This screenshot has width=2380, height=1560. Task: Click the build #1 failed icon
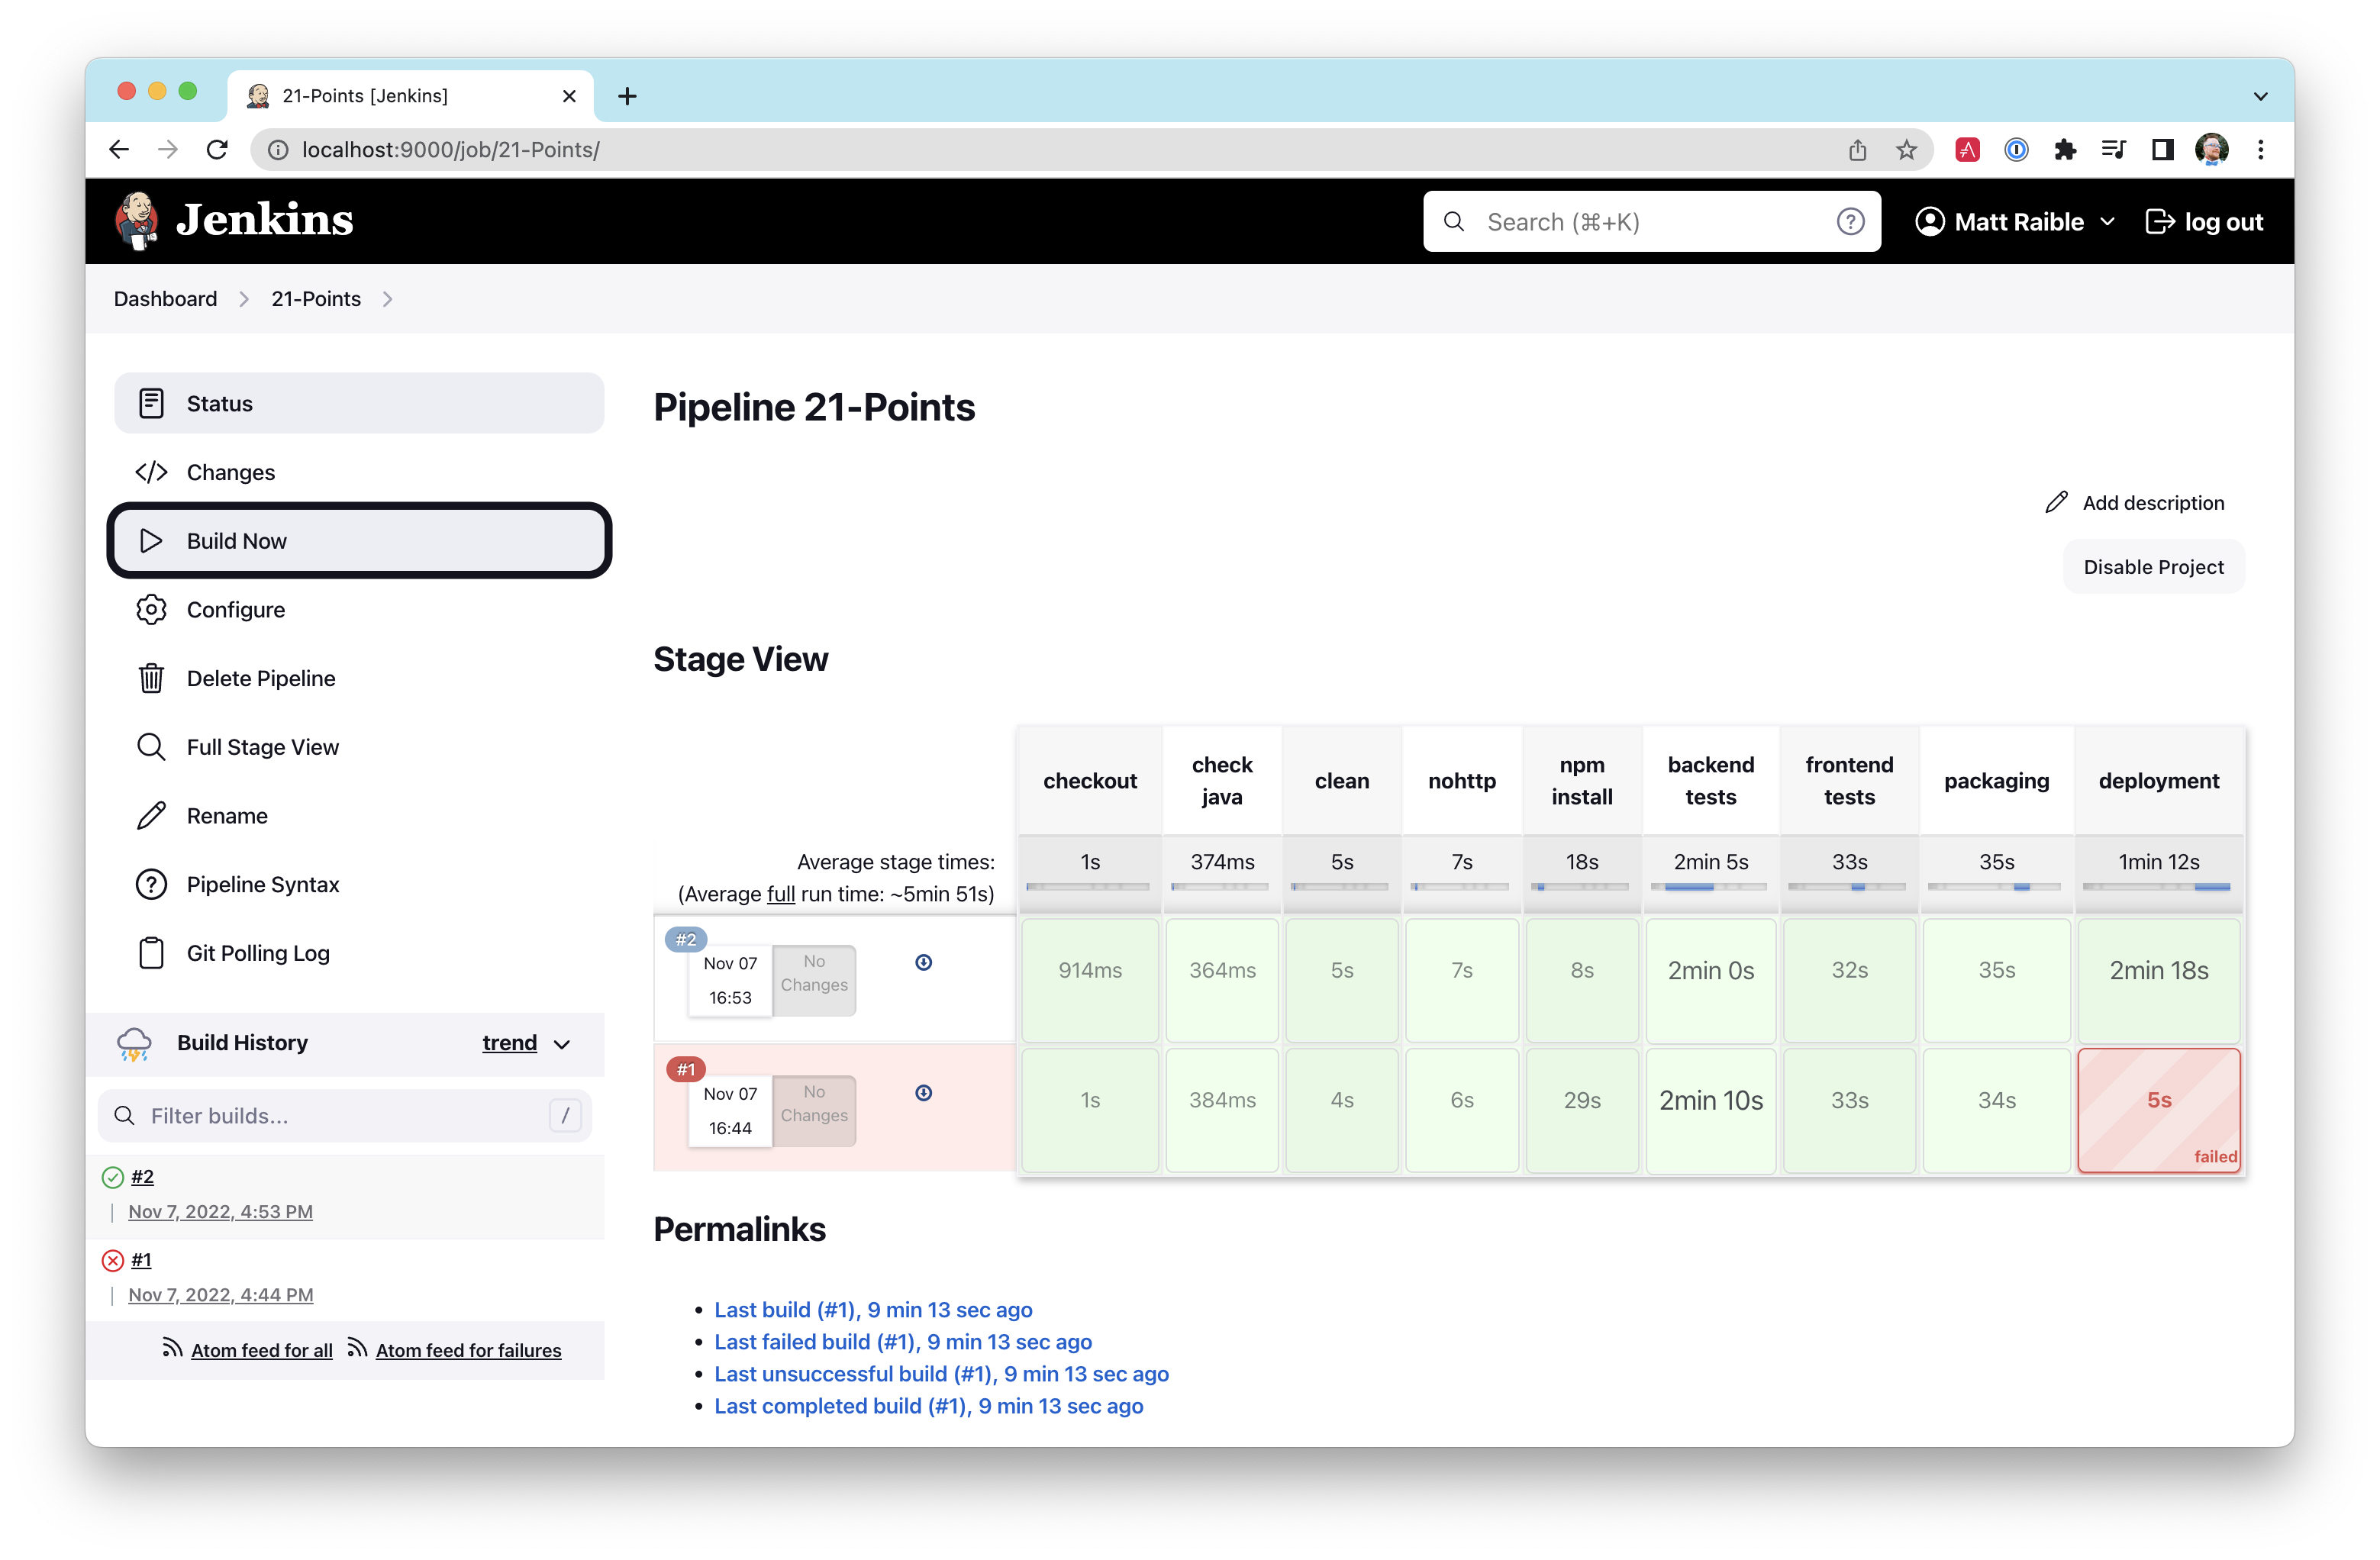coord(111,1259)
